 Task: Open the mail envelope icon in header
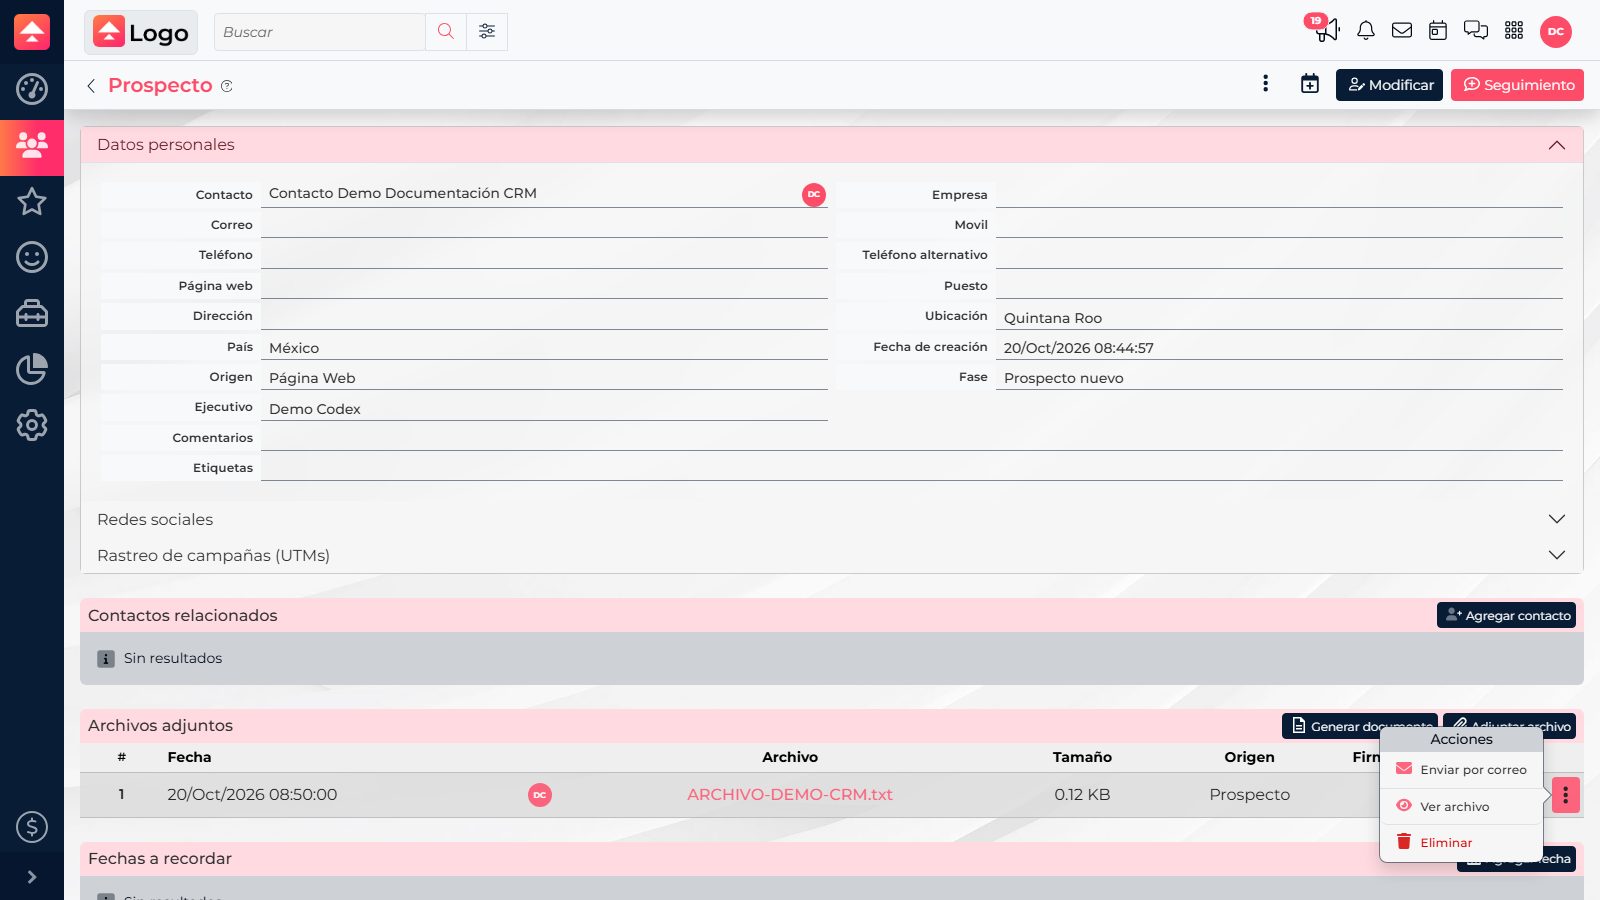pyautogui.click(x=1402, y=31)
